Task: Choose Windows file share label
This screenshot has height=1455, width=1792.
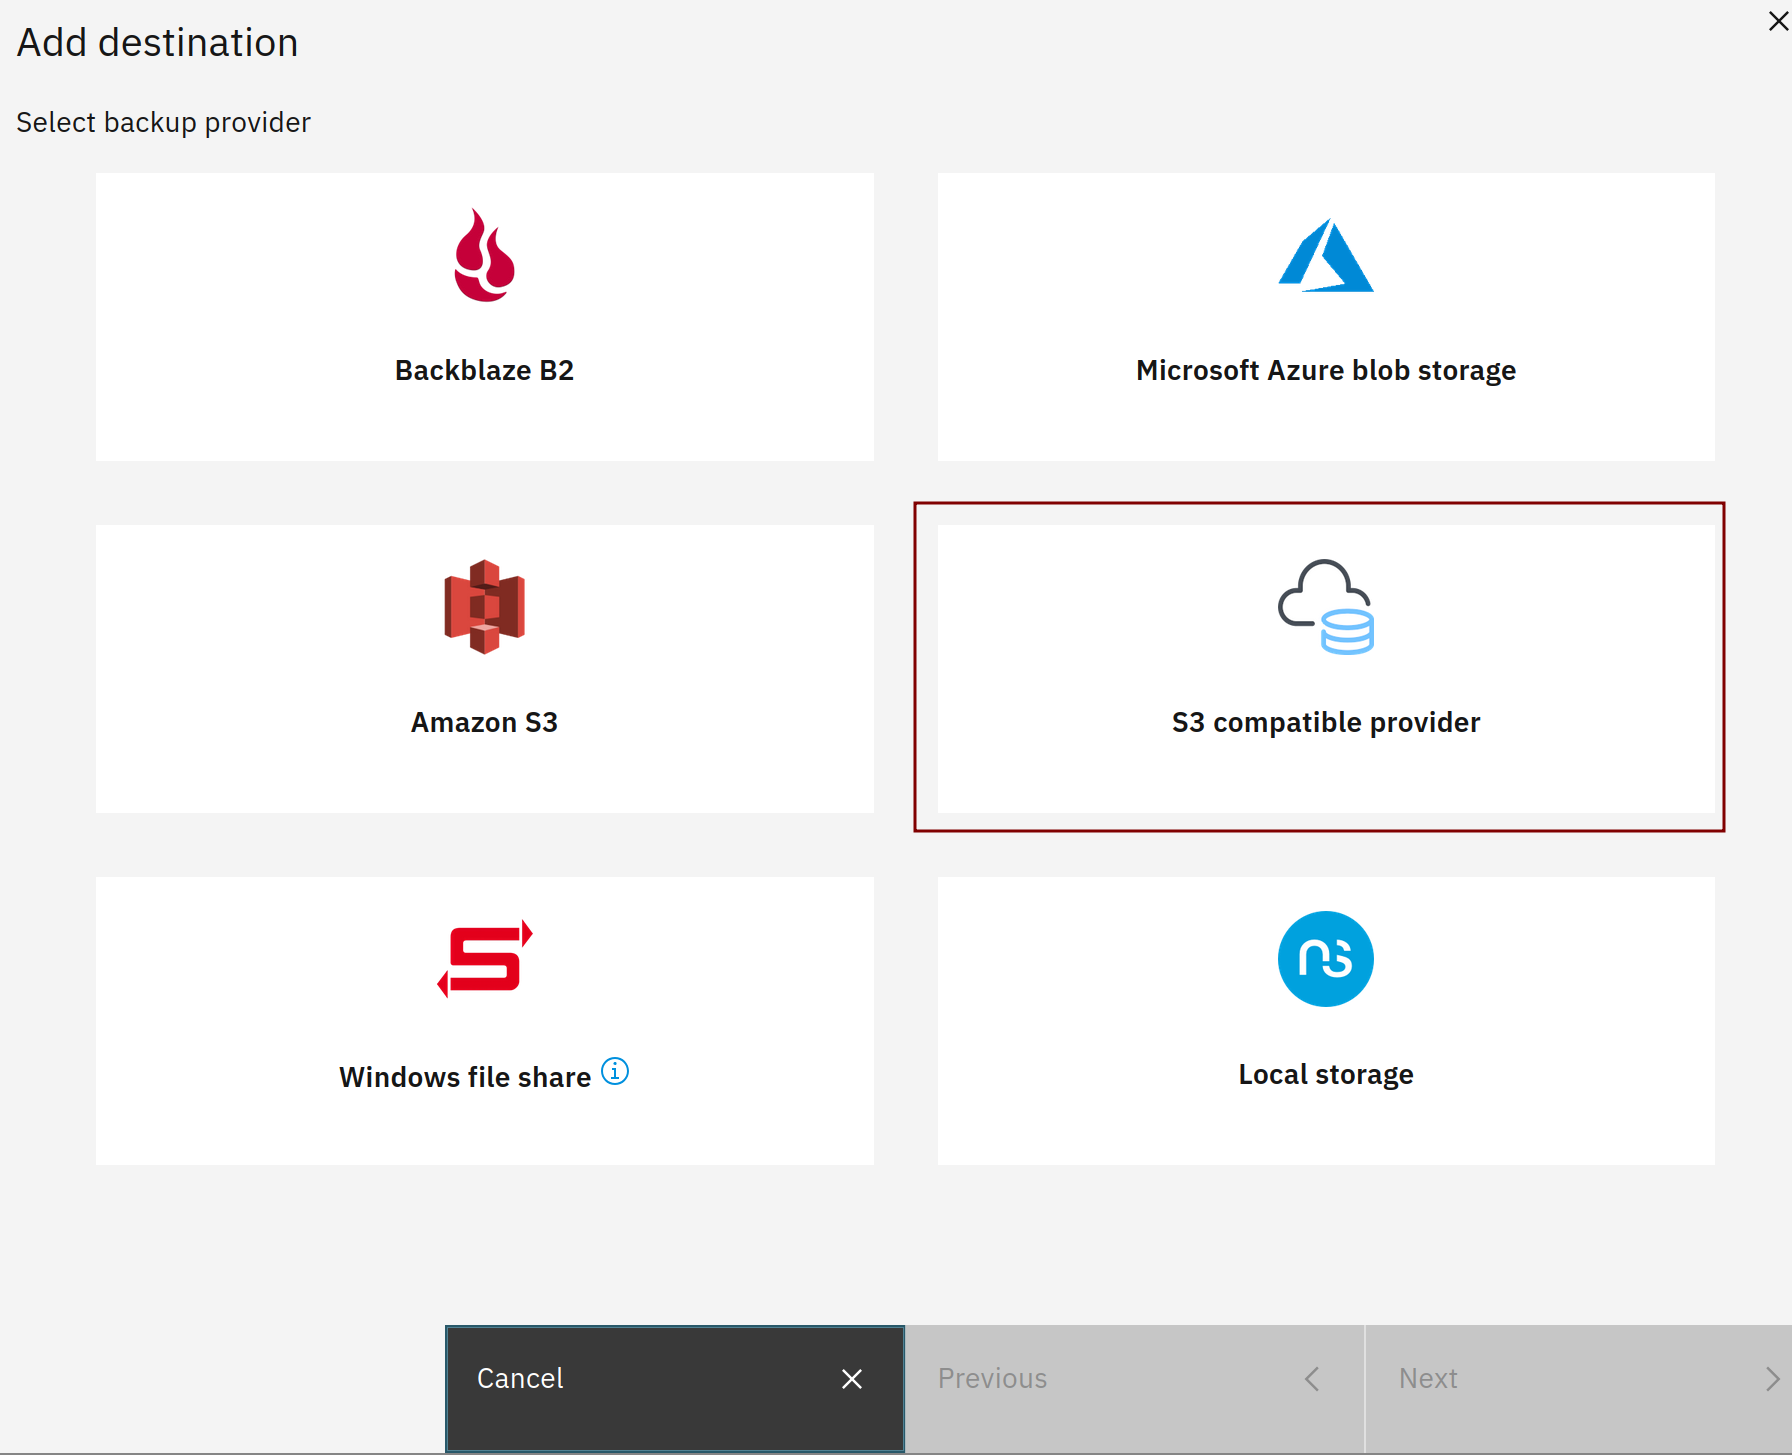Action: 465,1077
